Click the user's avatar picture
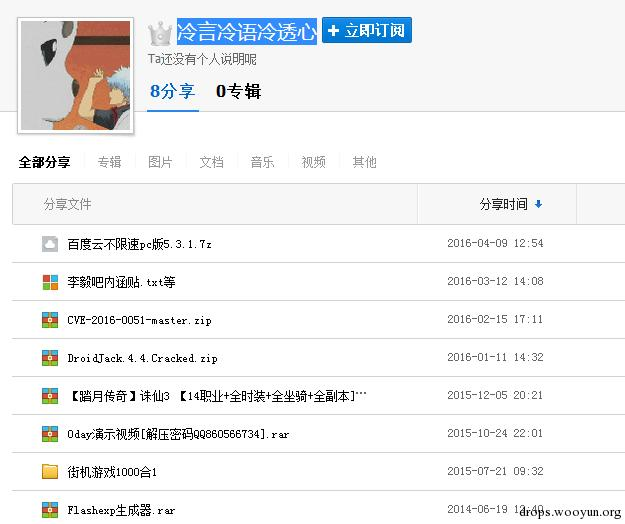This screenshot has height=524, width=625. [x=75, y=75]
